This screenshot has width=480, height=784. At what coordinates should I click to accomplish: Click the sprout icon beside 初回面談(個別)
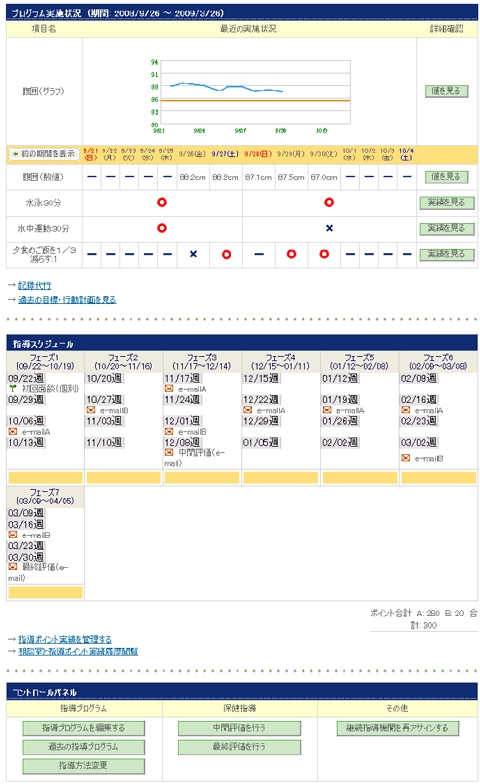[x=12, y=388]
